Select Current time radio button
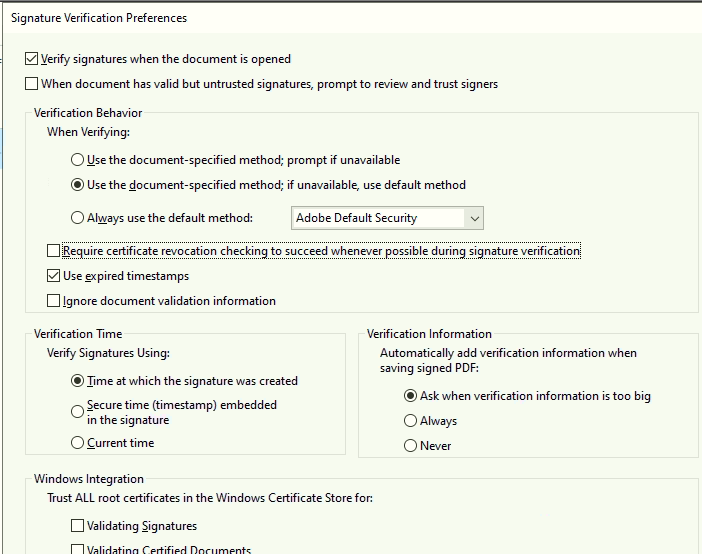This screenshot has width=702, height=554. tap(78, 443)
